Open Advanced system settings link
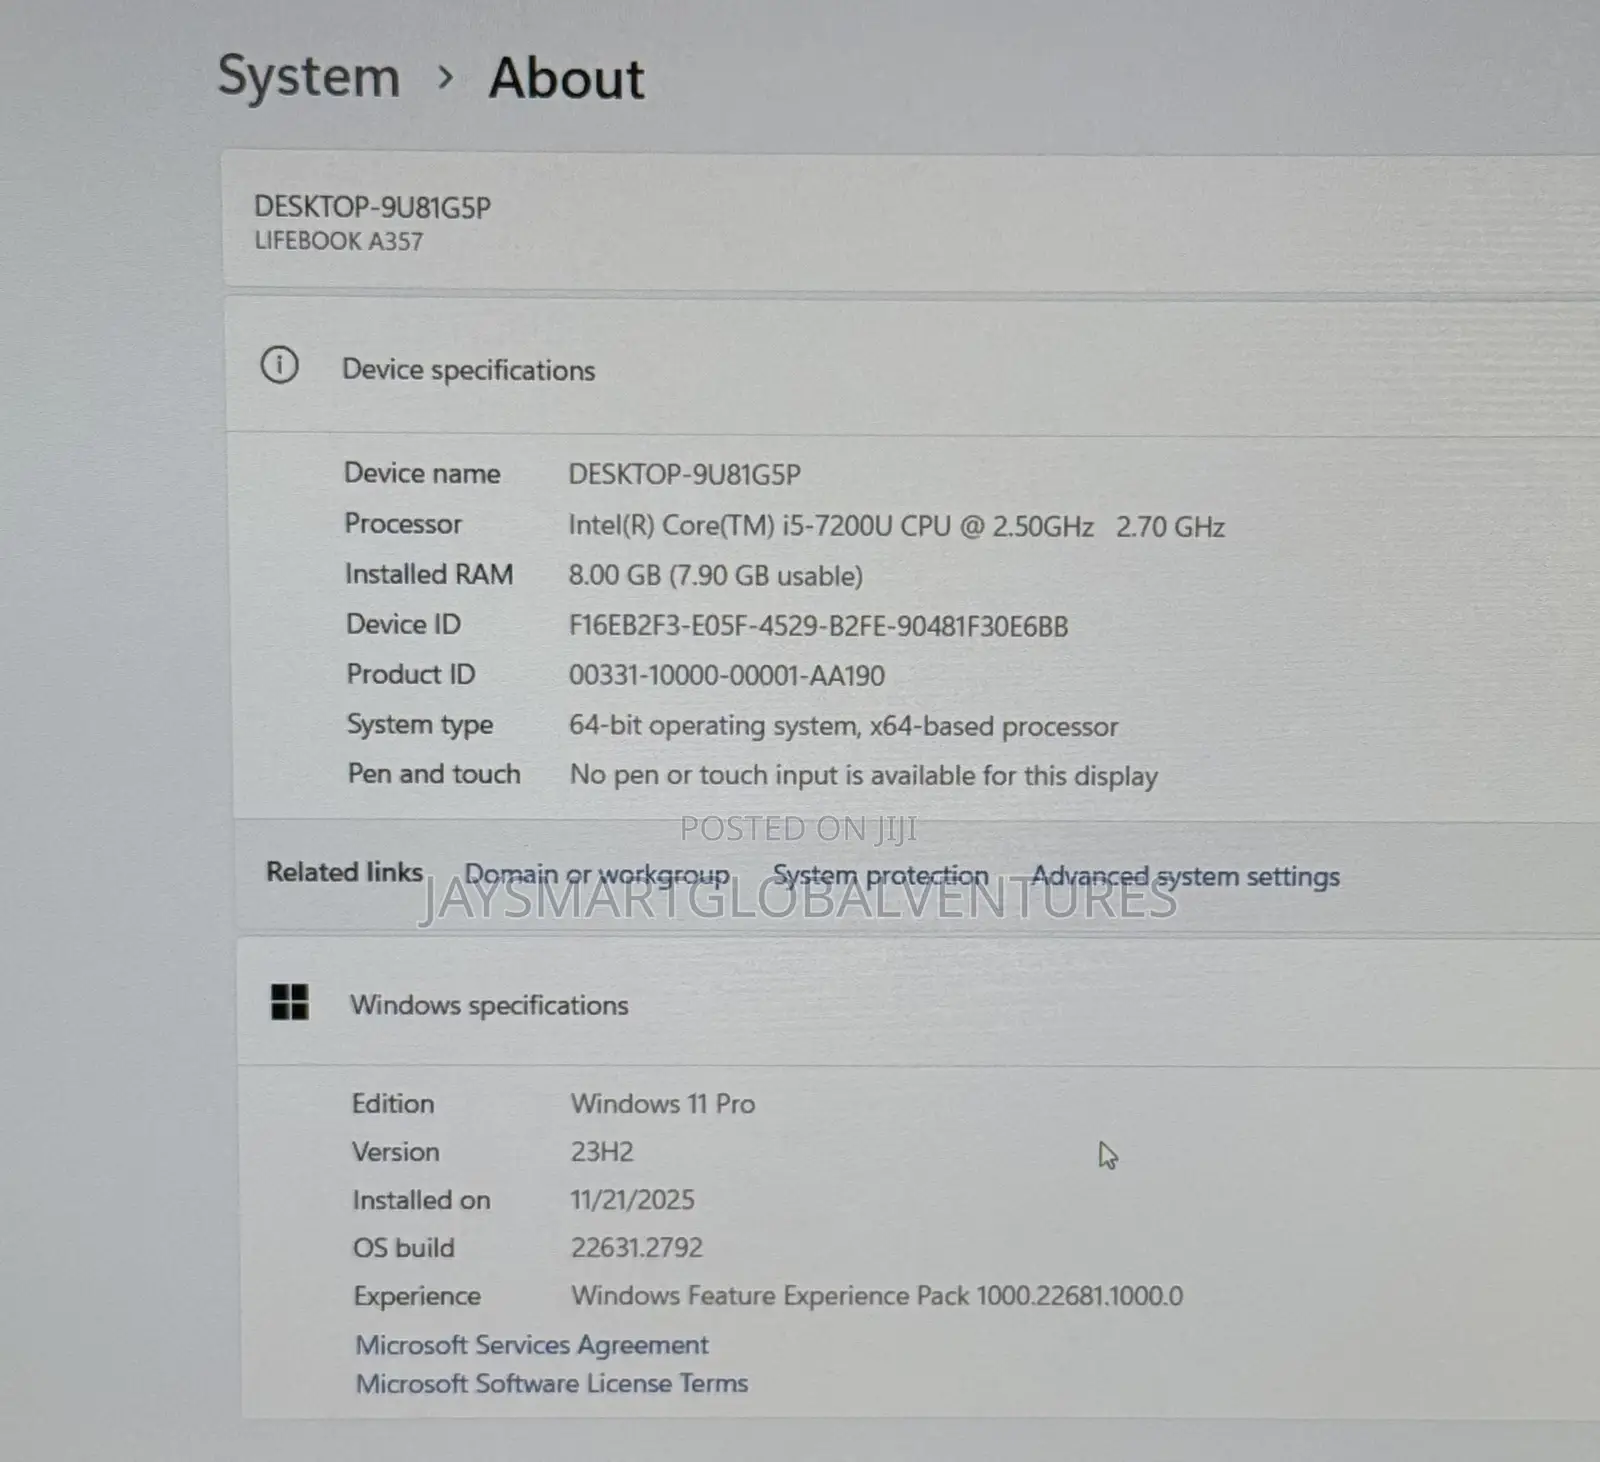This screenshot has height=1462, width=1600. 1186,877
